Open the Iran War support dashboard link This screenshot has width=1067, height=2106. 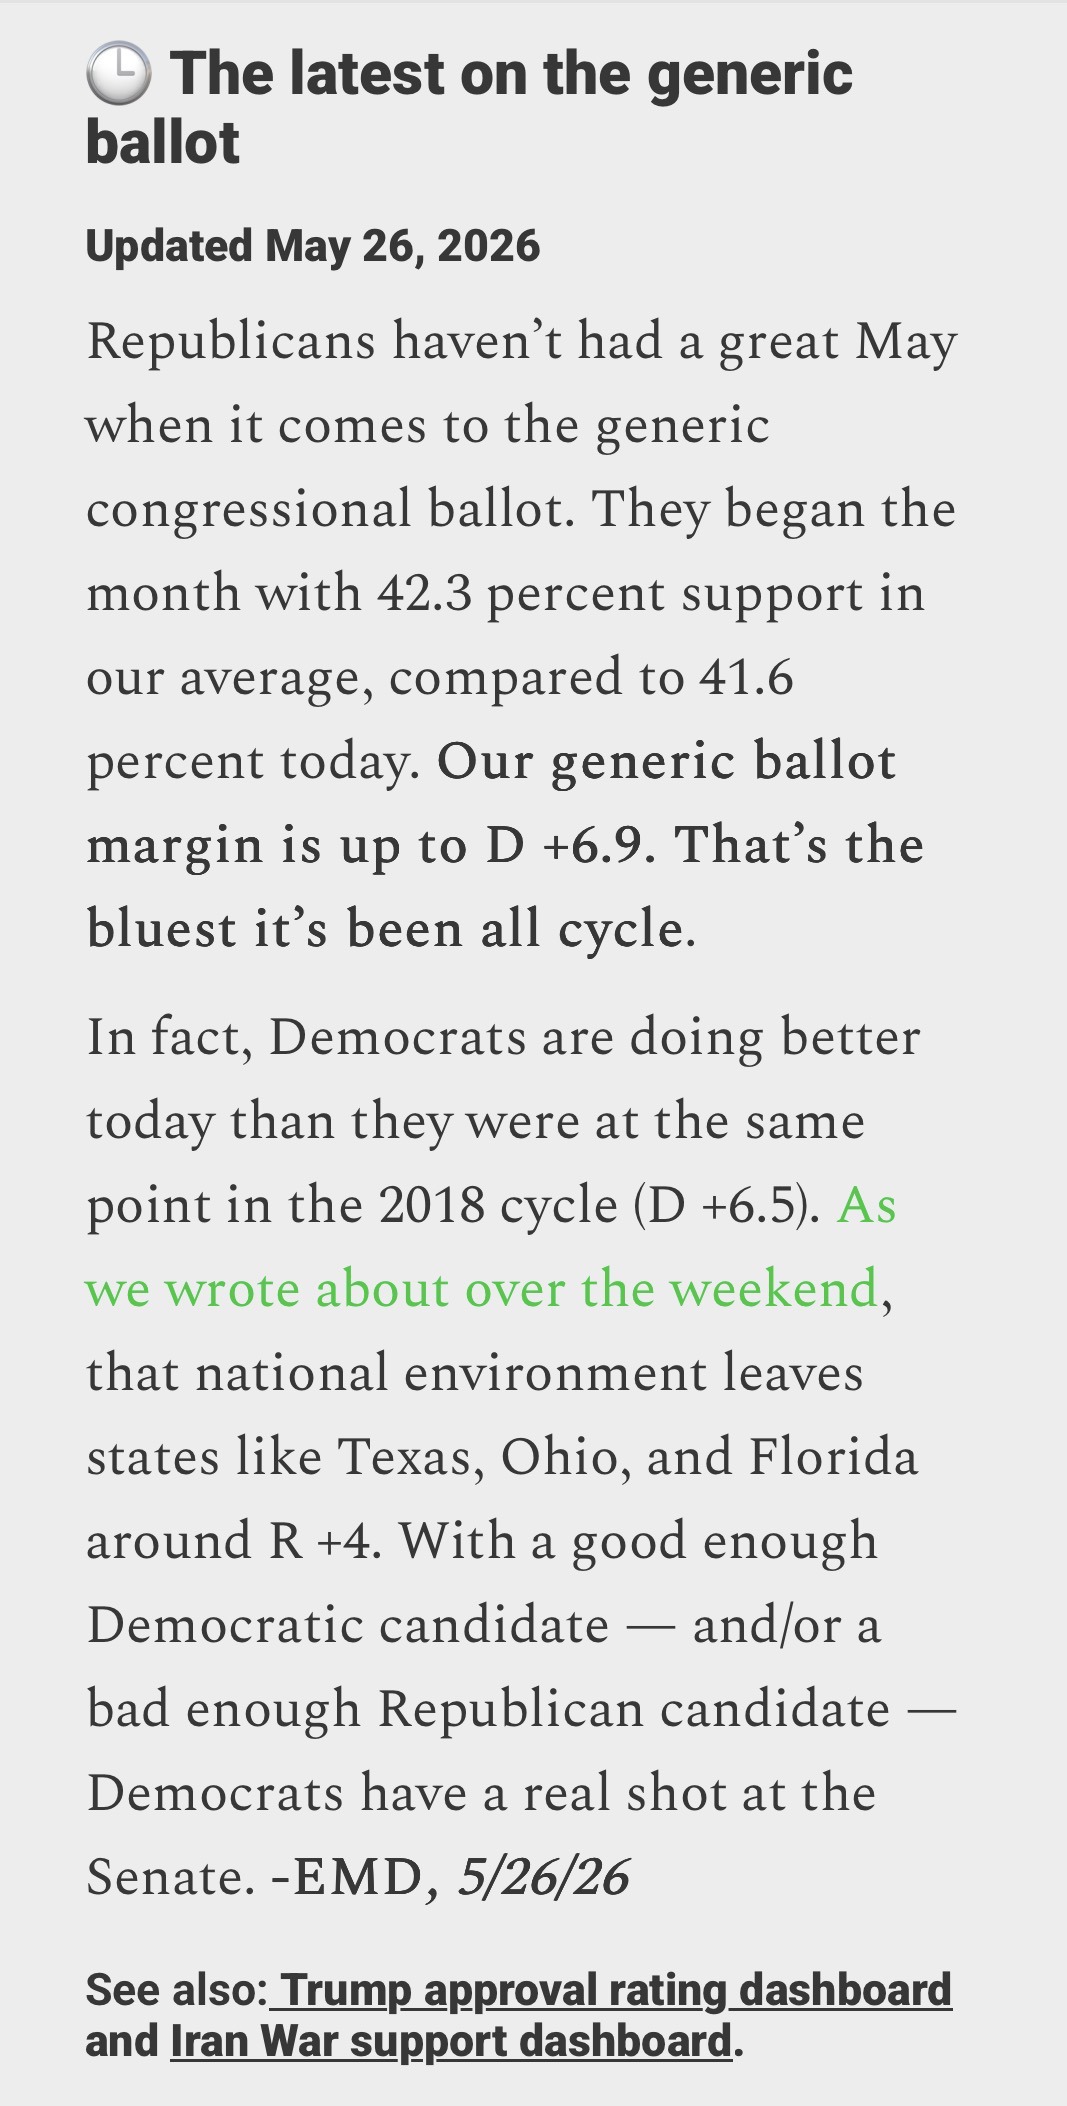(452, 2041)
